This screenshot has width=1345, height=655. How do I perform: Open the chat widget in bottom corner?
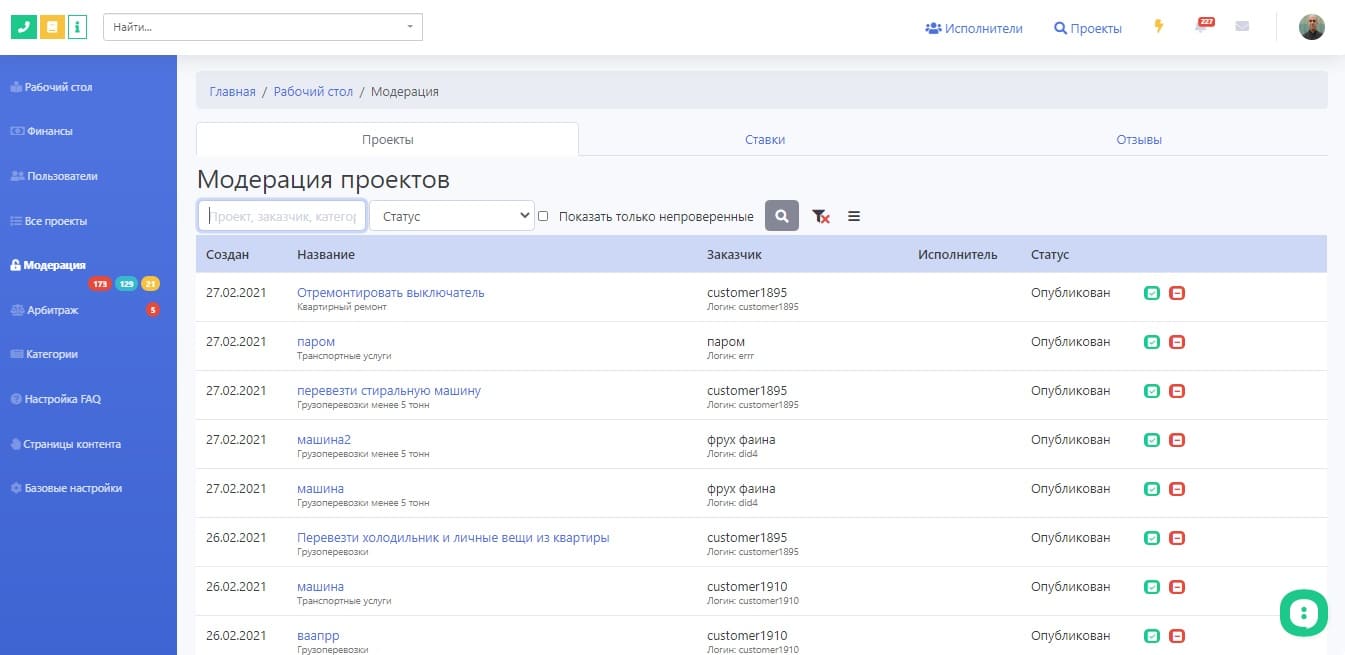[1304, 612]
